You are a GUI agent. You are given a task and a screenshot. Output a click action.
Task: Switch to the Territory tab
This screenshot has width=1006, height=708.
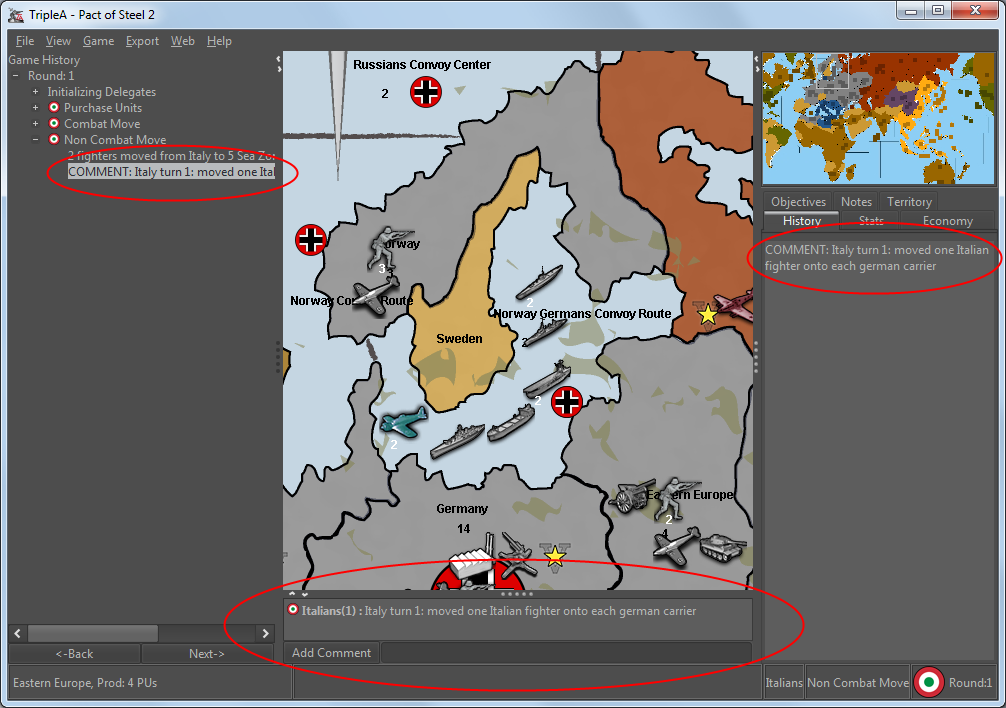[x=909, y=201]
